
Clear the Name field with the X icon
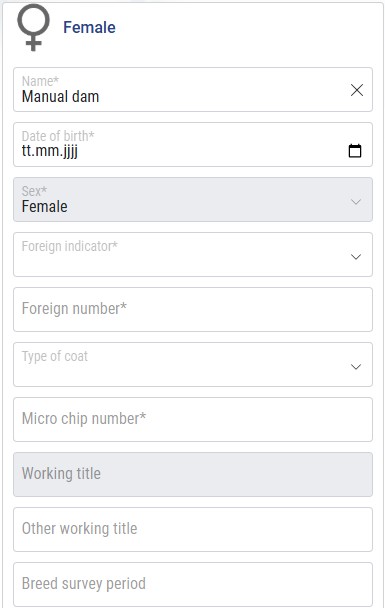tap(357, 90)
